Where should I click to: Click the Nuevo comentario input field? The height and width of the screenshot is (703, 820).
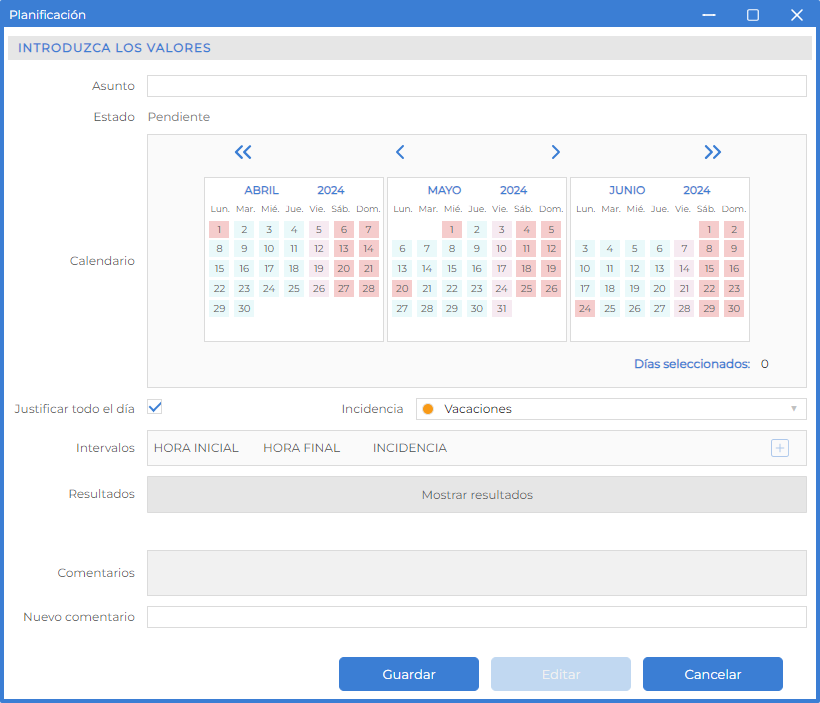click(476, 617)
